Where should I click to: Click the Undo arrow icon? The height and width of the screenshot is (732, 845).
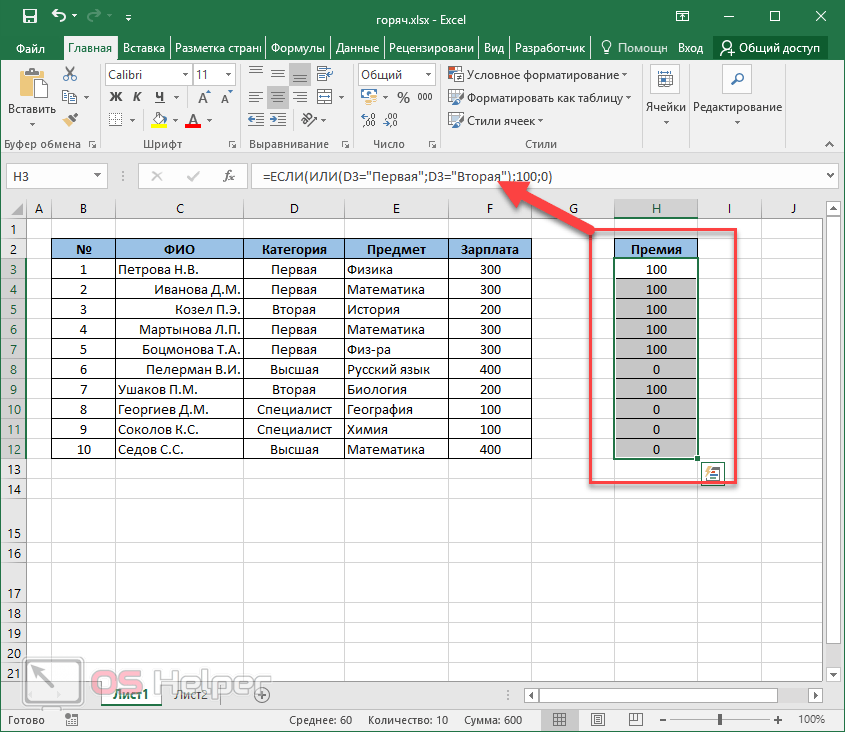59,16
